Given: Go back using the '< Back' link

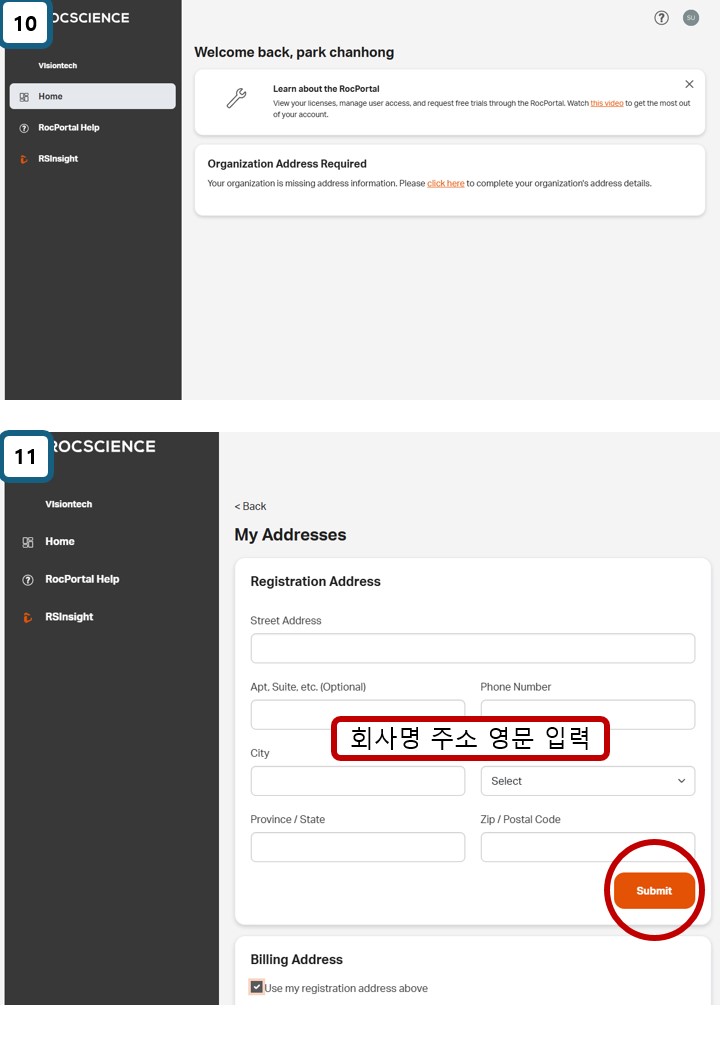Looking at the screenshot, I should [x=250, y=506].
